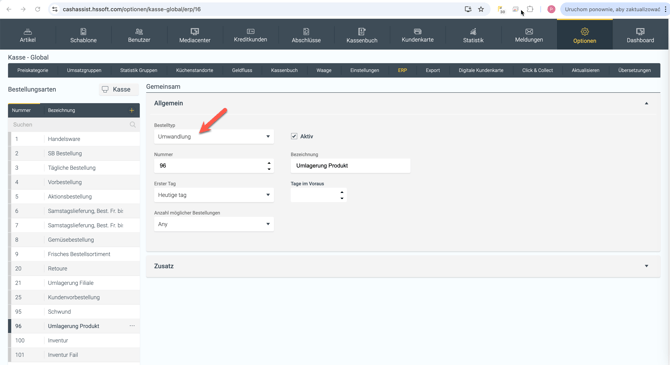Switch to the Export tab
670x365 pixels.
(433, 70)
